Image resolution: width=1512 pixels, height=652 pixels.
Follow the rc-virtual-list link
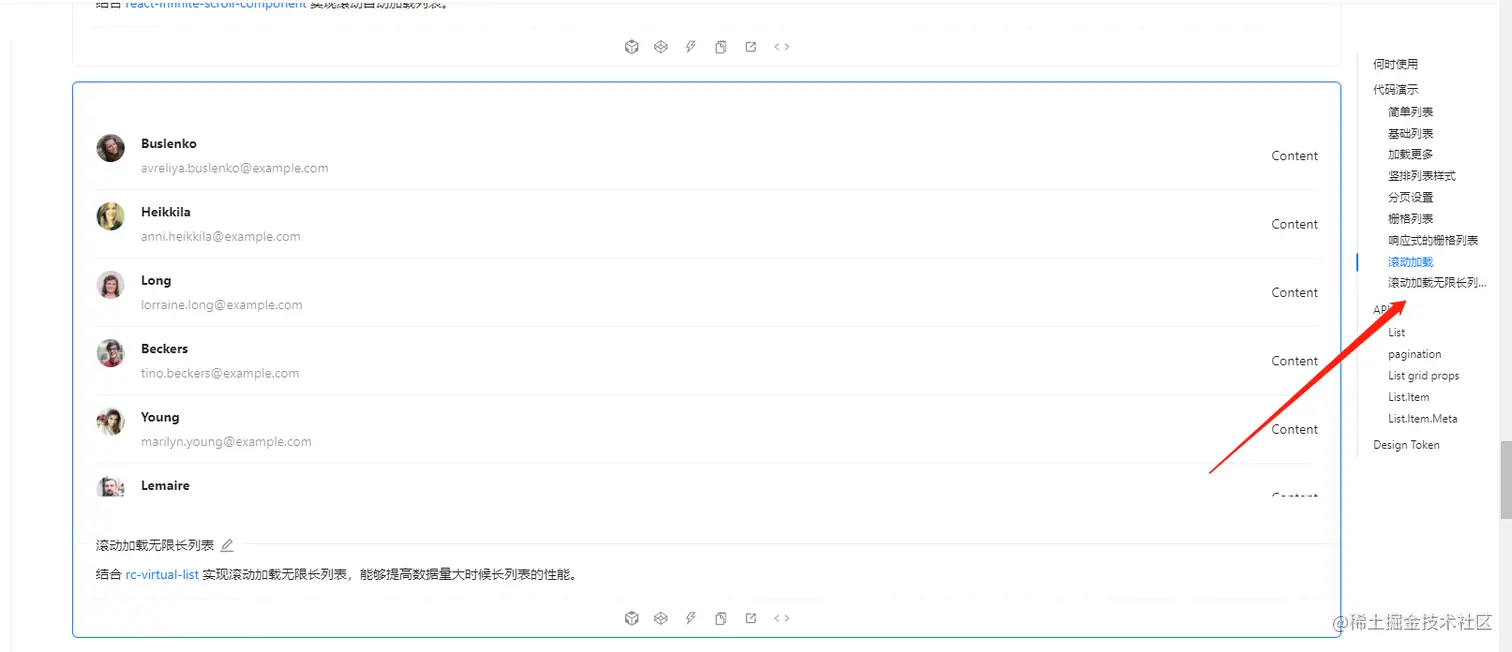click(162, 575)
